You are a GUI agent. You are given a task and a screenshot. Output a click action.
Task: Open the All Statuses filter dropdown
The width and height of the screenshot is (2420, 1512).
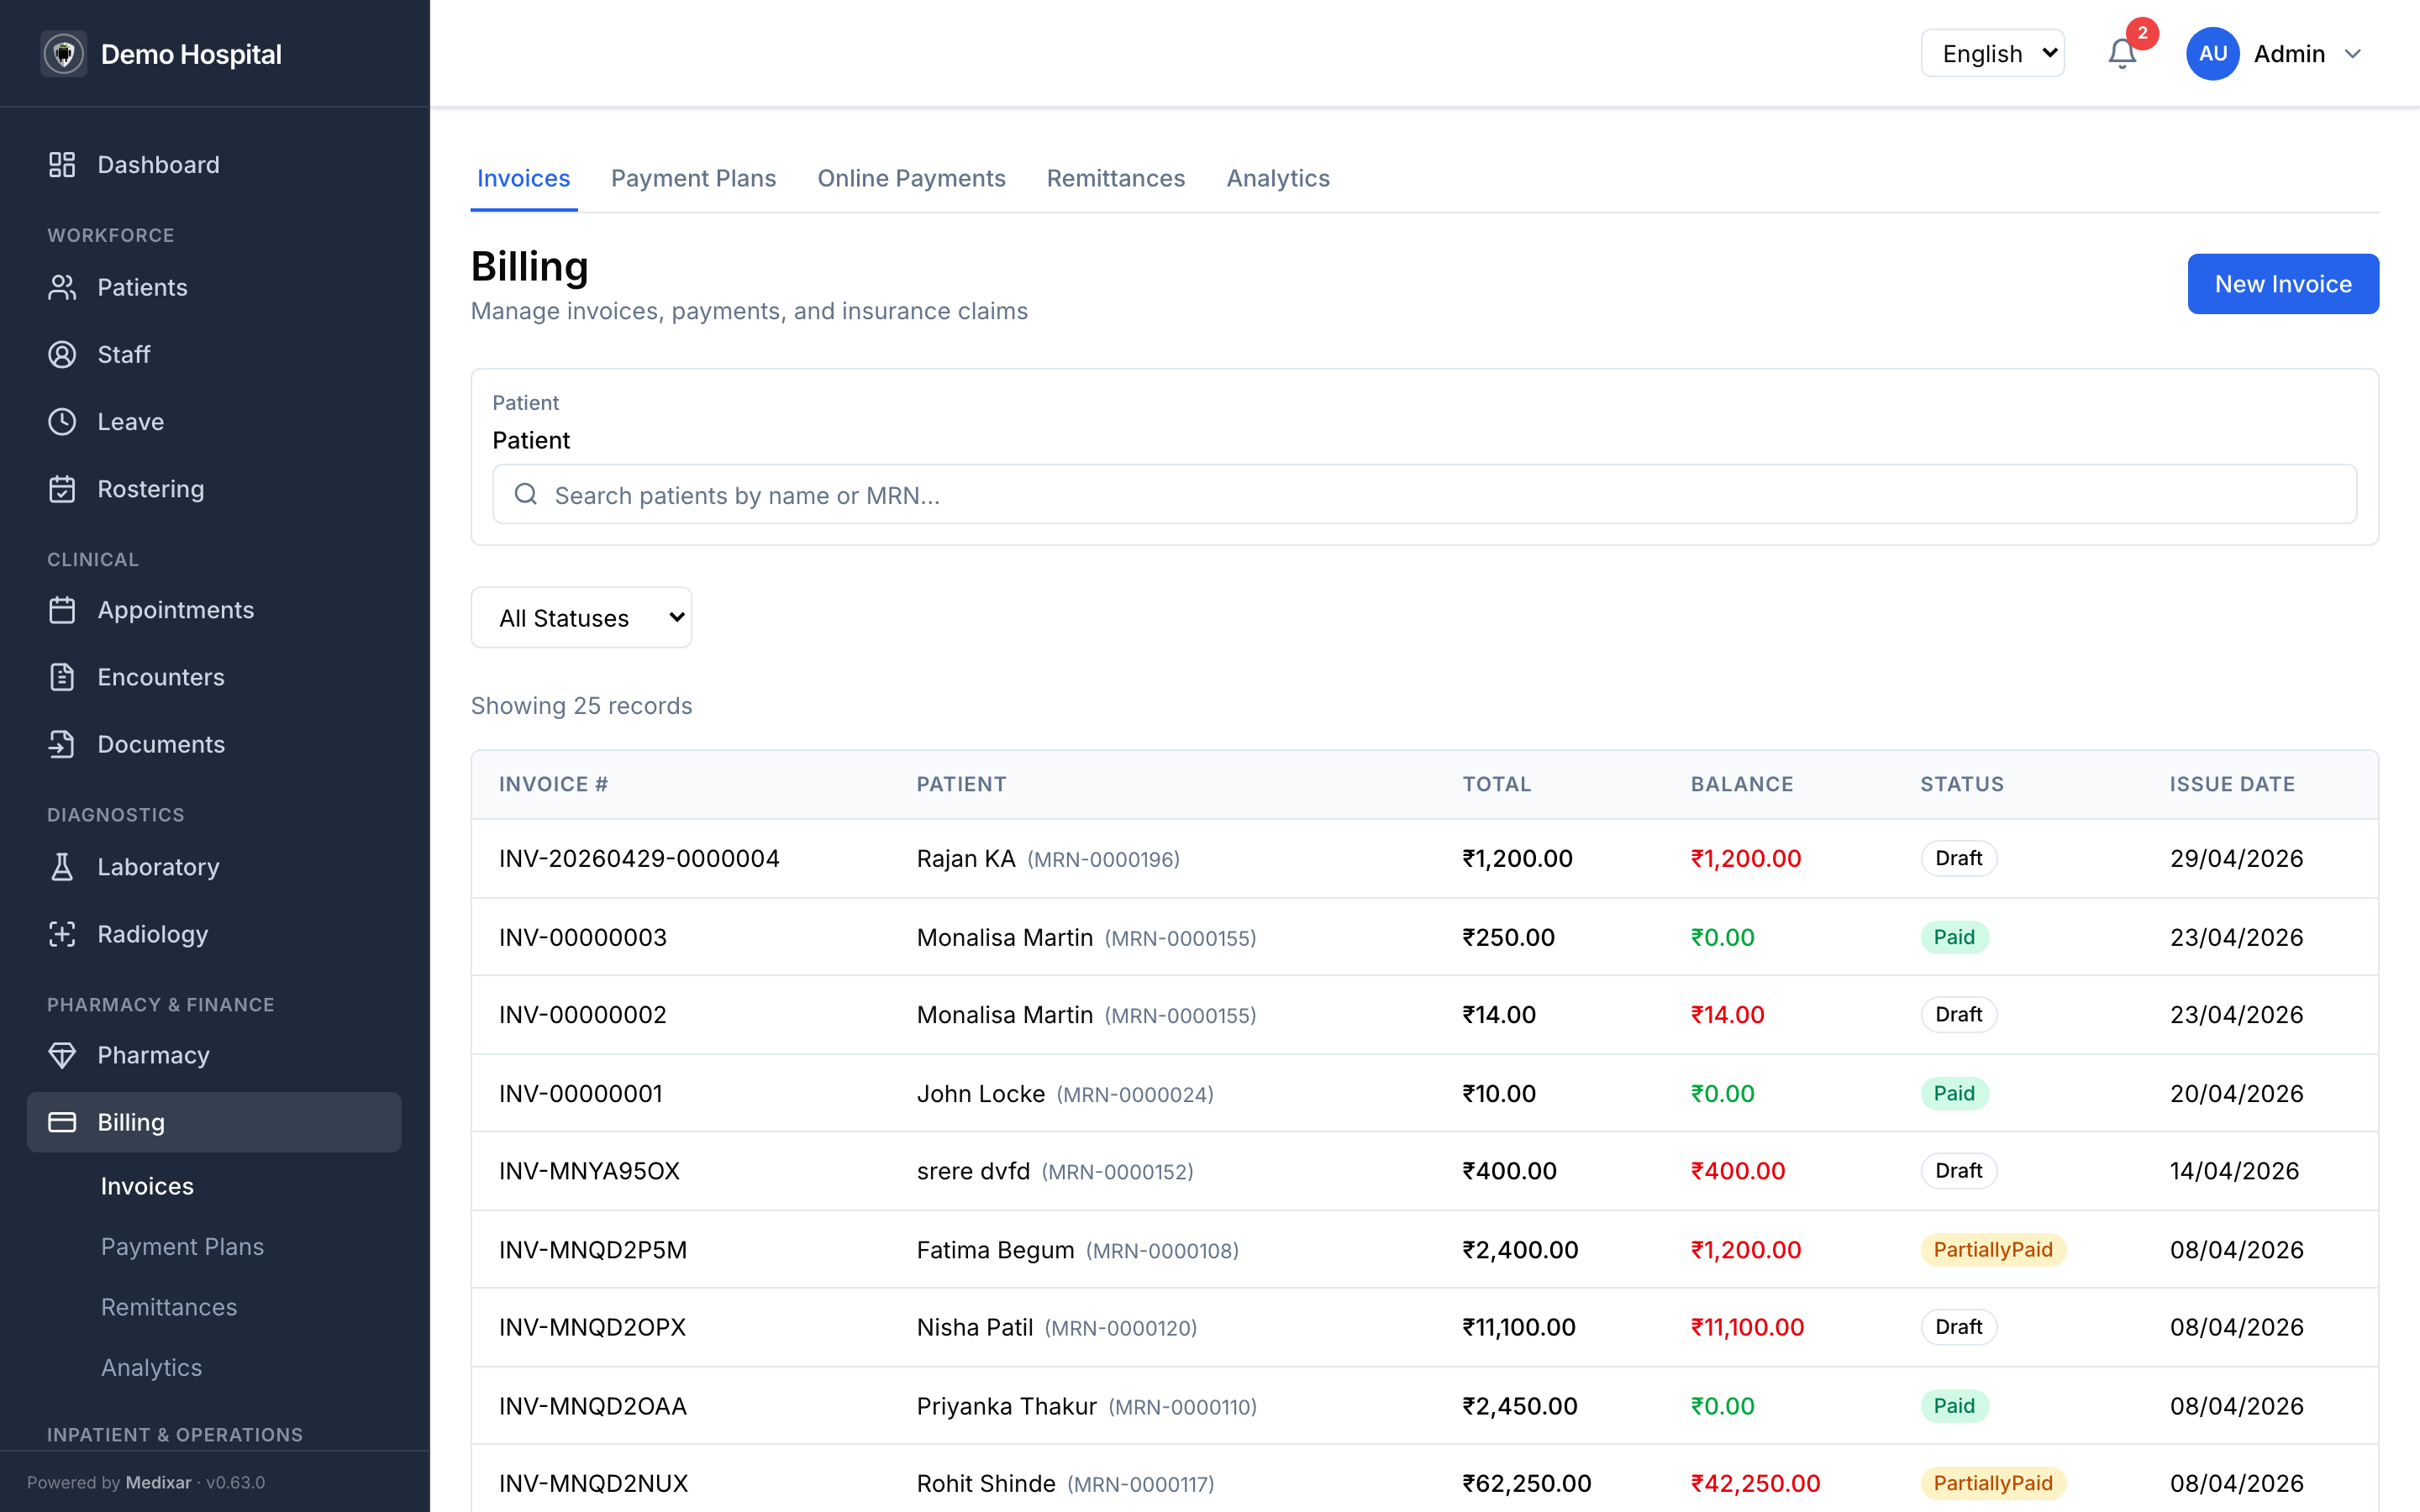(581, 617)
